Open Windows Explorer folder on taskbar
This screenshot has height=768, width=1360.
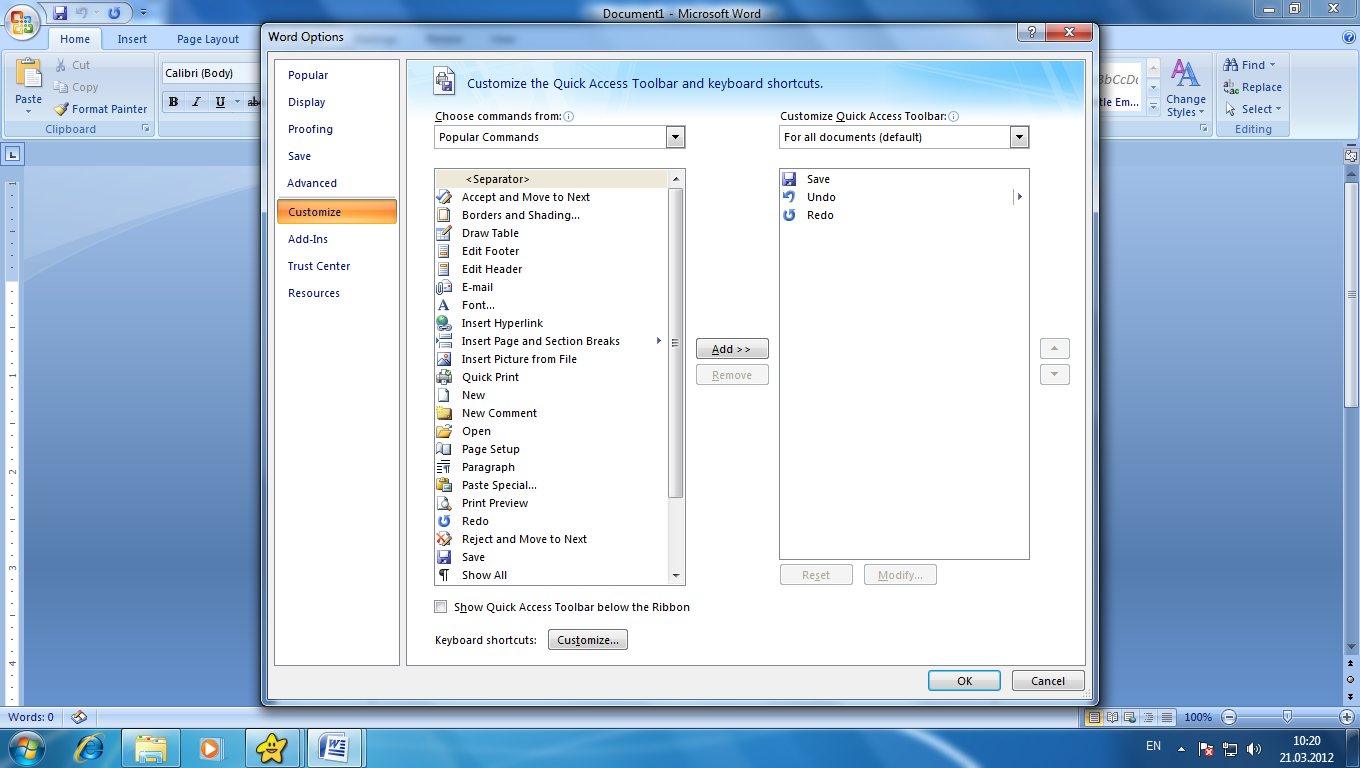150,747
